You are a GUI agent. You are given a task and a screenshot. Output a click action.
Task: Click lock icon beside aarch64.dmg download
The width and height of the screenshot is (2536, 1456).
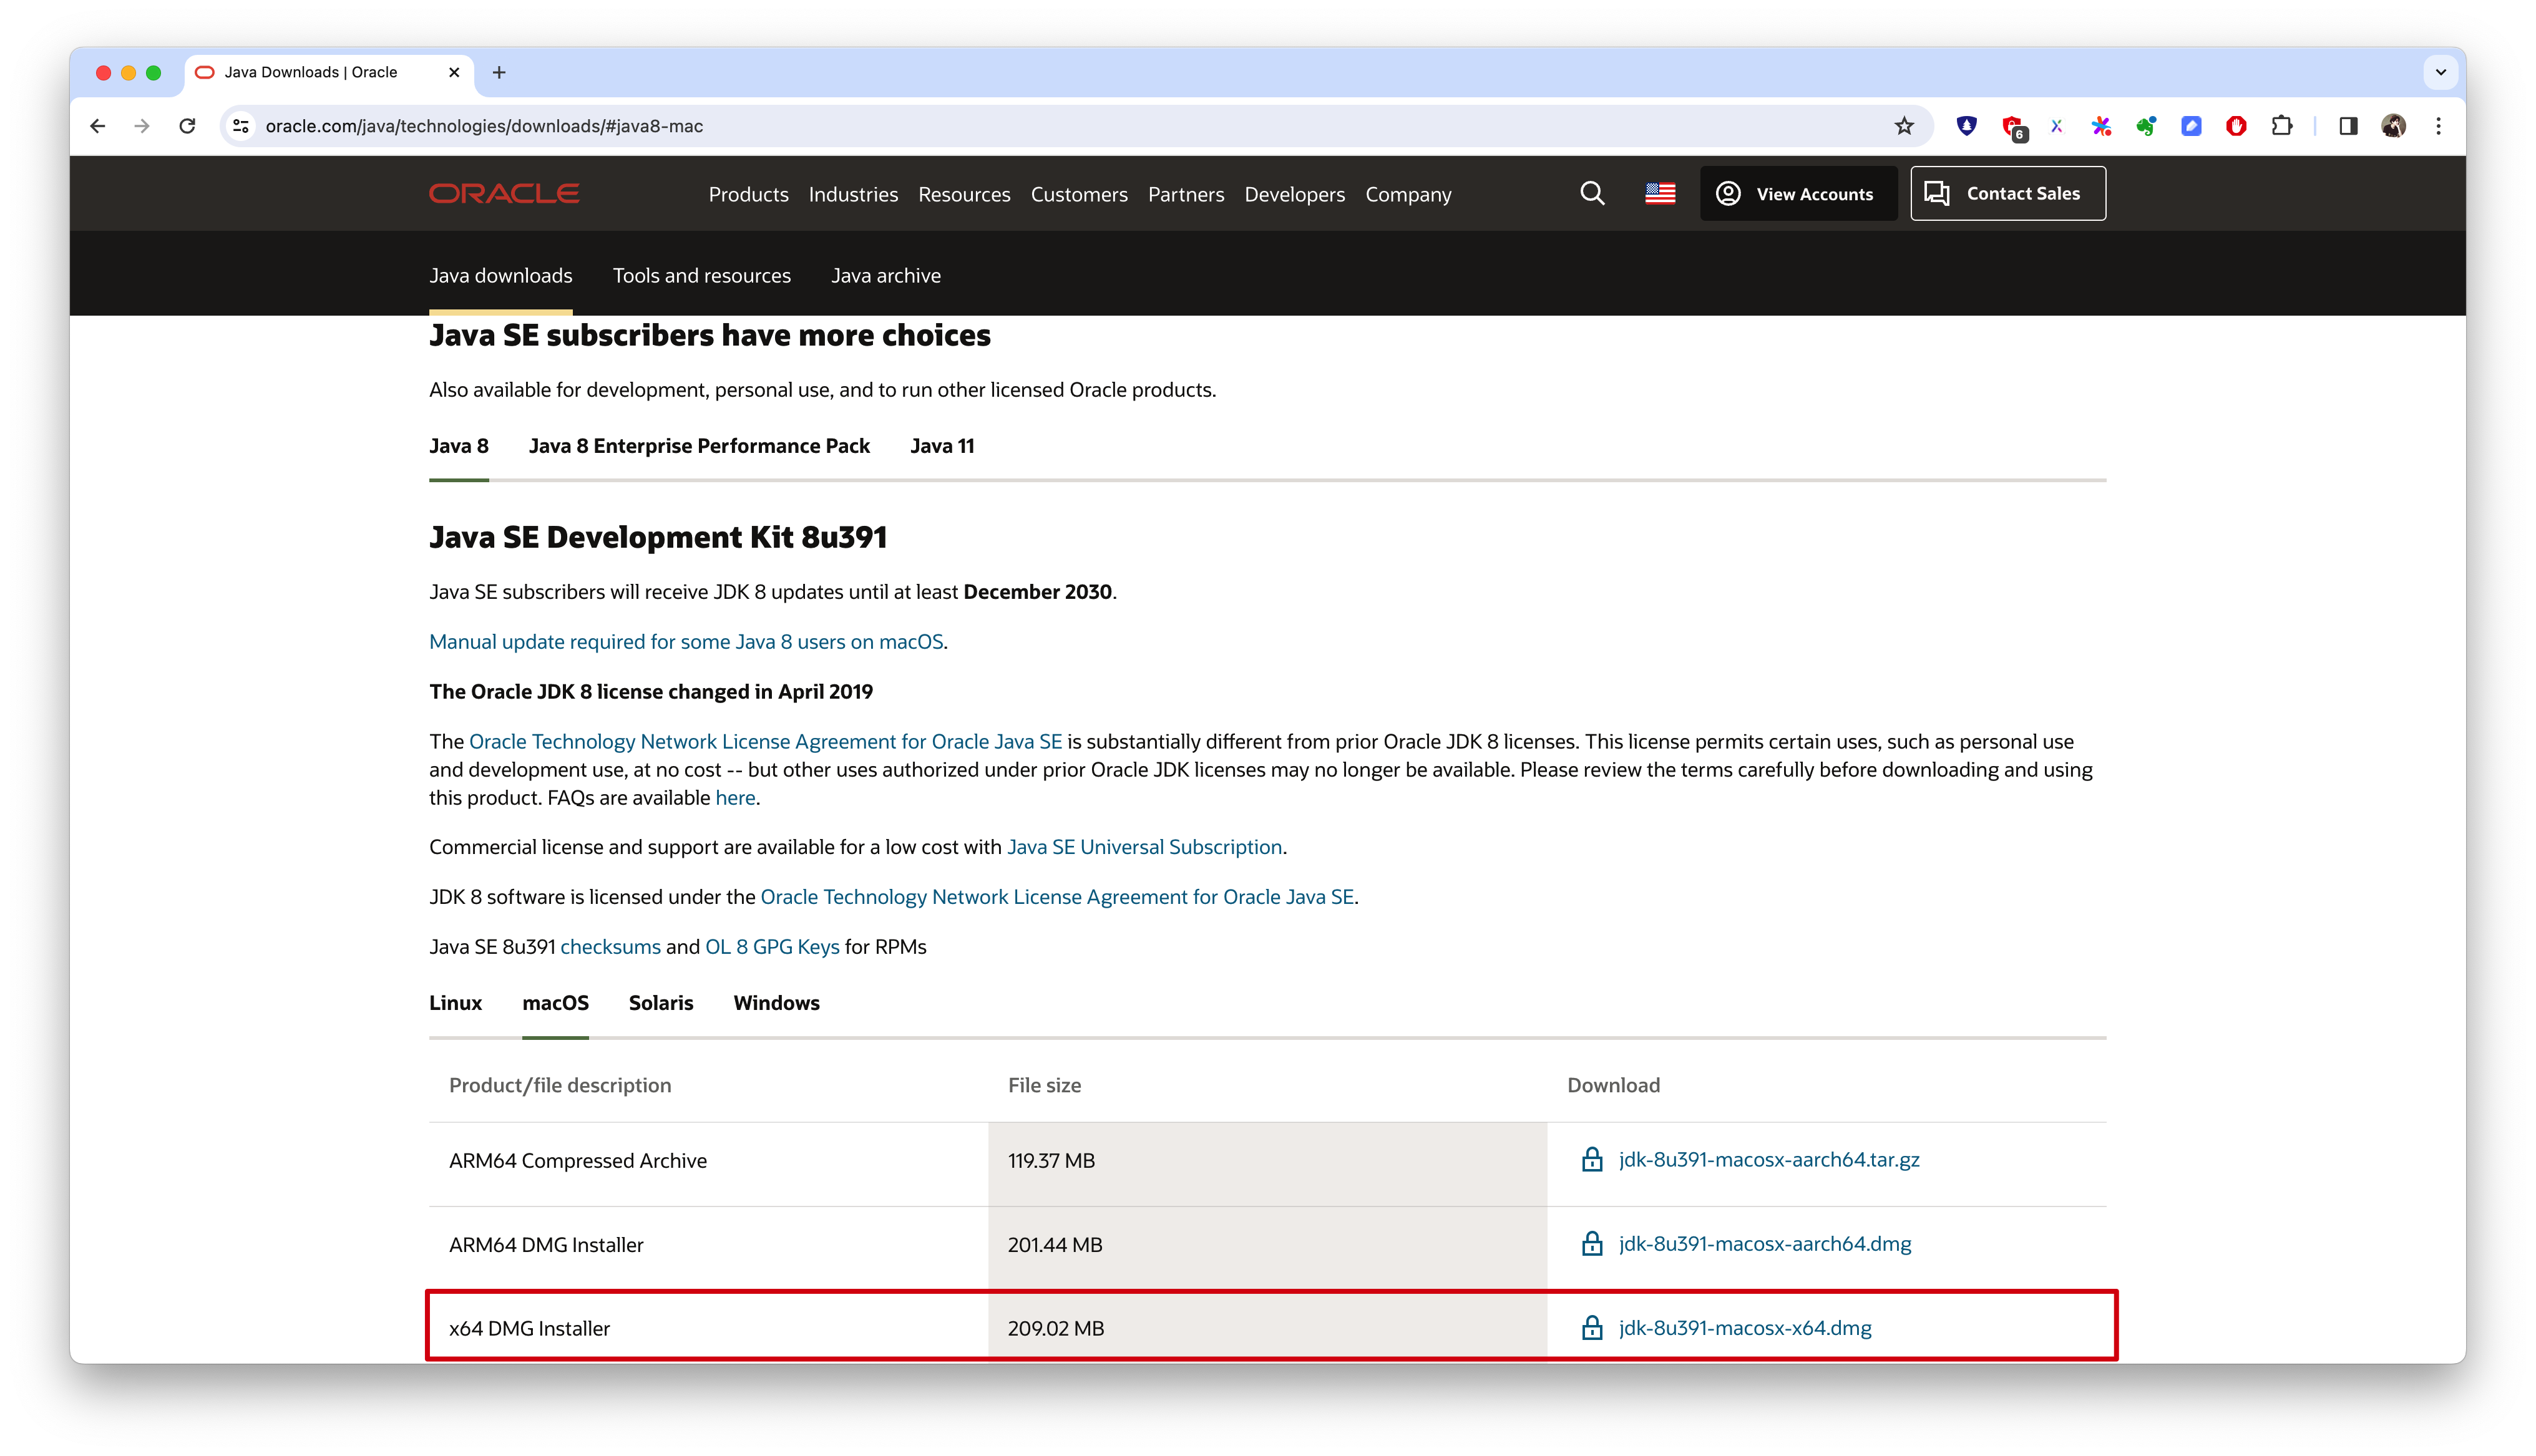coord(1591,1243)
